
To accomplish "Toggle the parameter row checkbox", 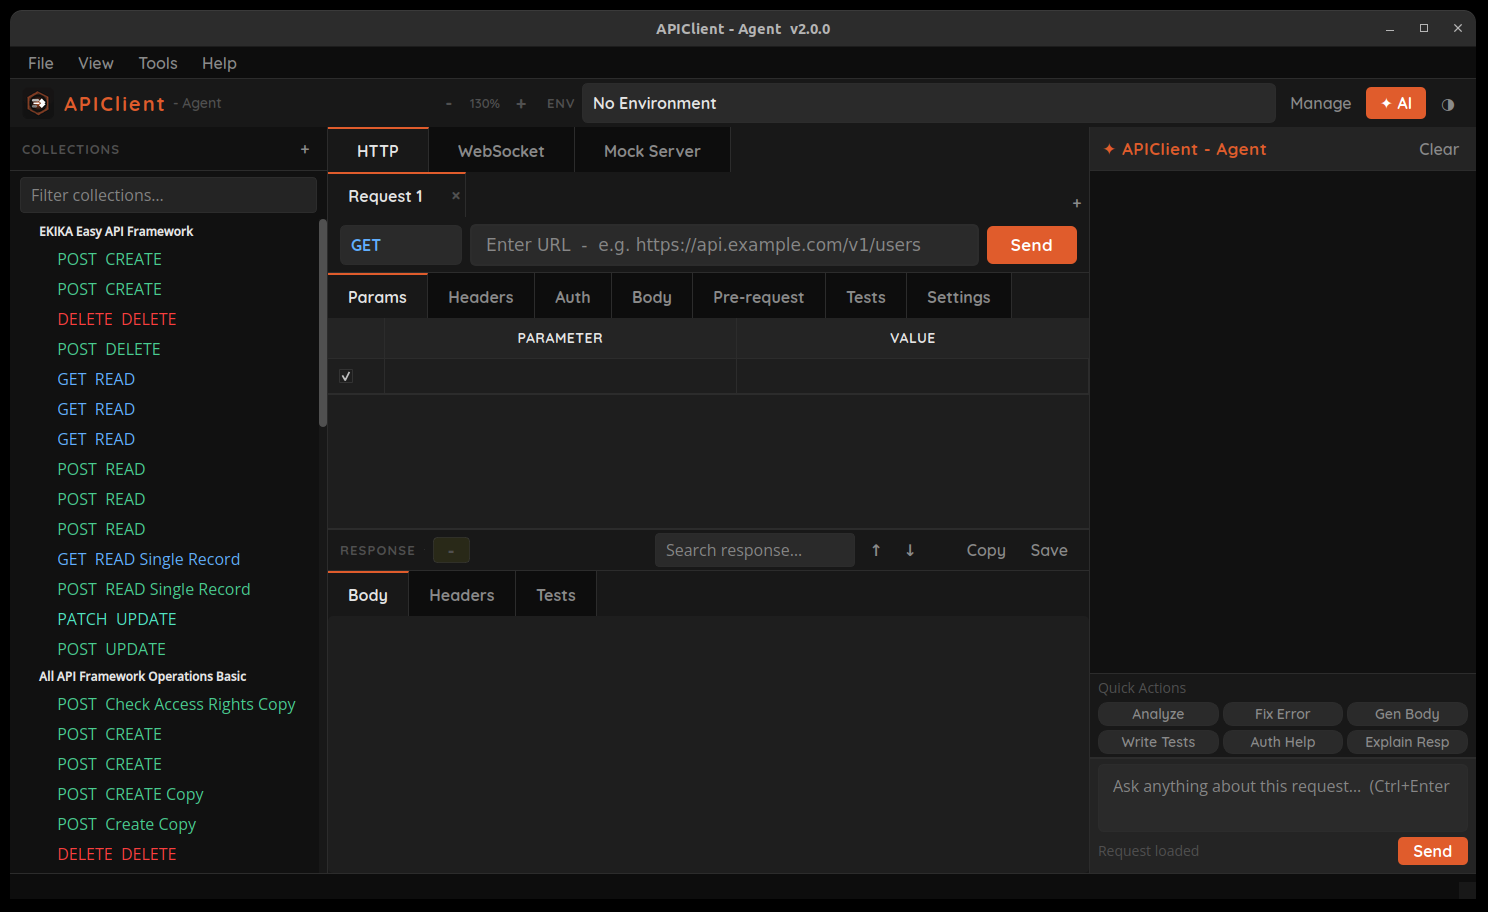I will (x=346, y=376).
